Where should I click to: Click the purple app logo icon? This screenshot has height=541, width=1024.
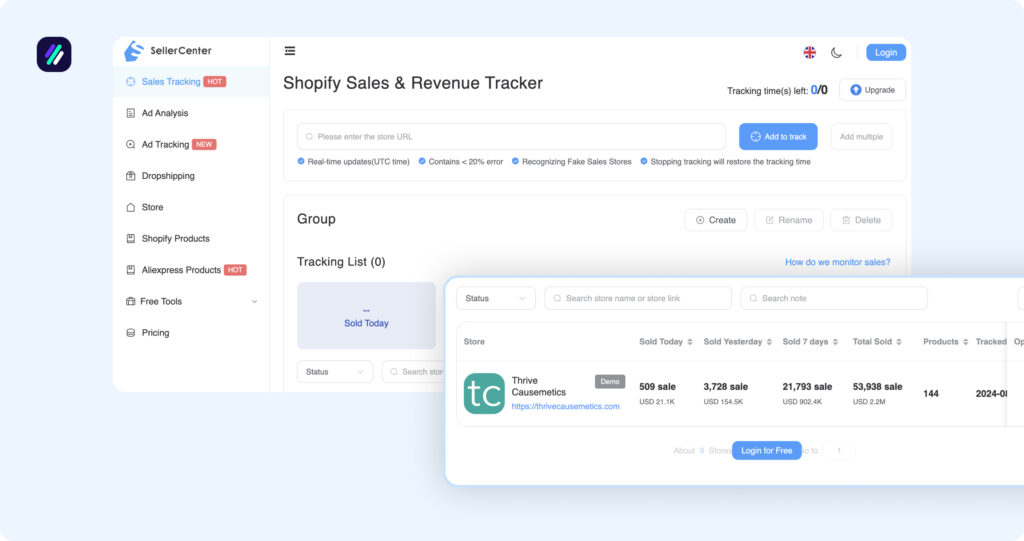click(x=54, y=54)
